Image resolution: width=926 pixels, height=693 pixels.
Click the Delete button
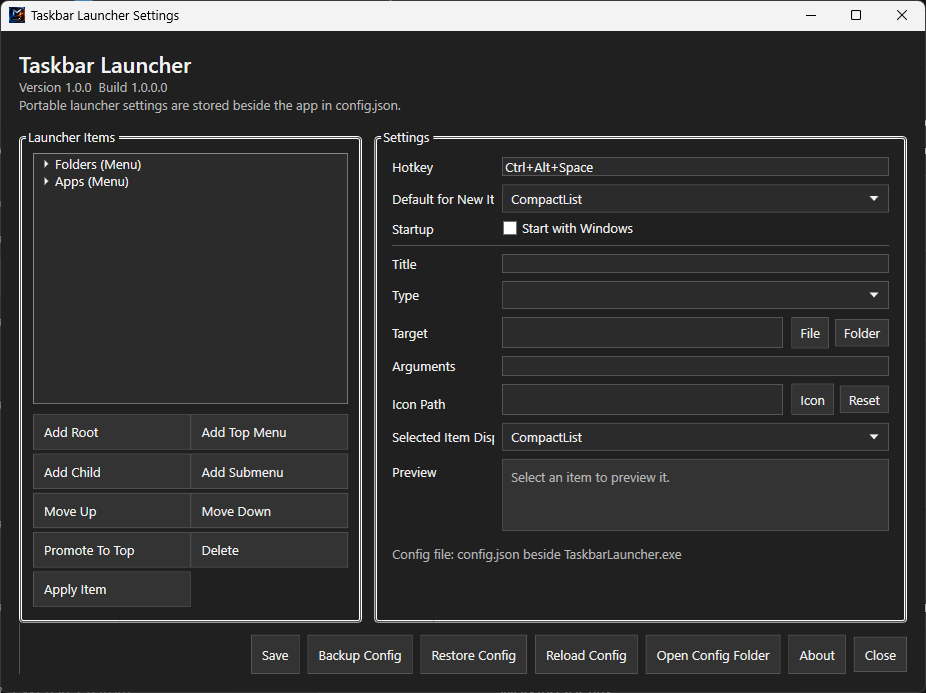tap(269, 550)
